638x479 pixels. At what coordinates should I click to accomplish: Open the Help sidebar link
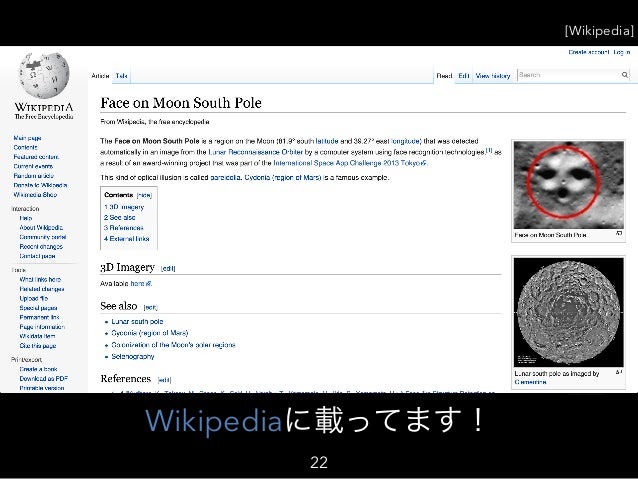[x=26, y=218]
